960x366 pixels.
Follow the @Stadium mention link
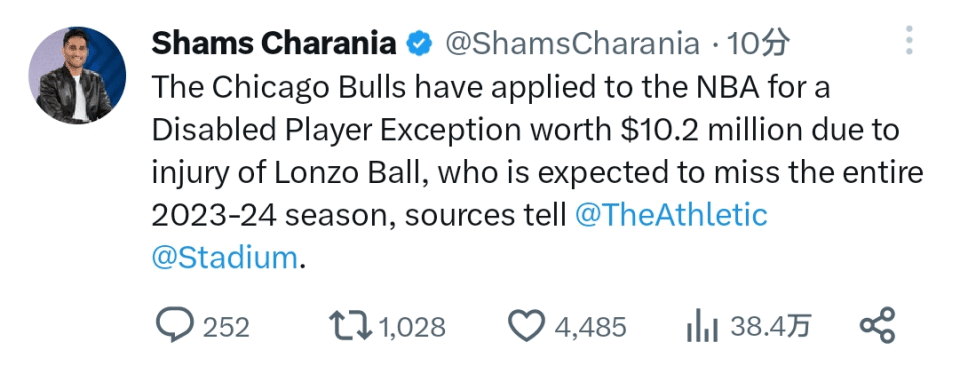224,258
